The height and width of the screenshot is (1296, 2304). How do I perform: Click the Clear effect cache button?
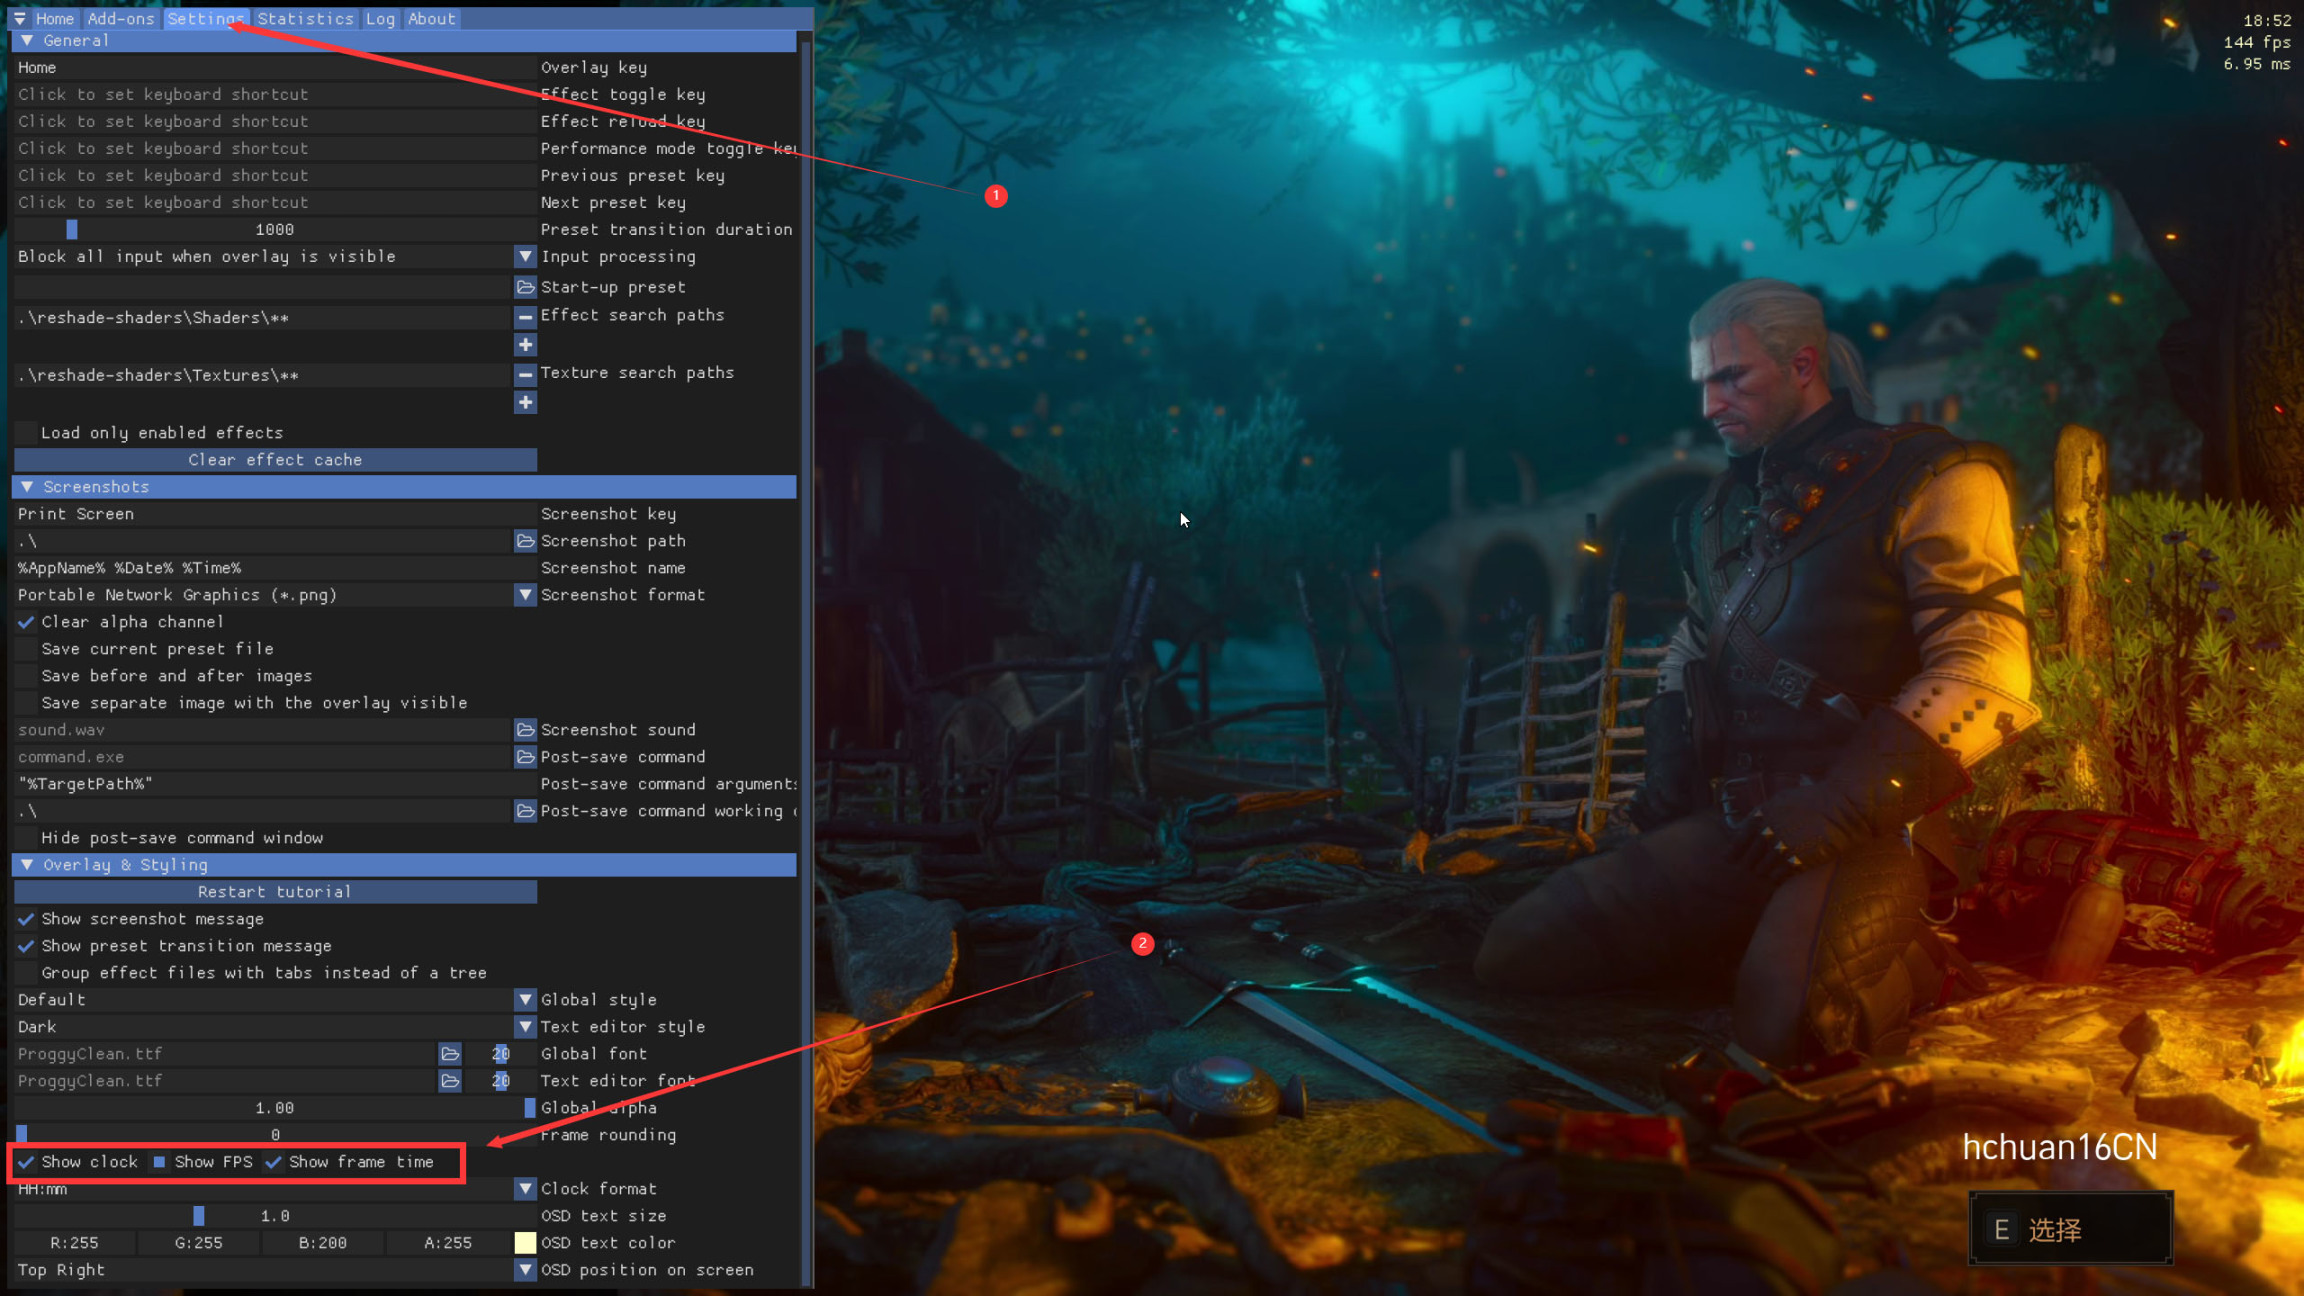[275, 460]
